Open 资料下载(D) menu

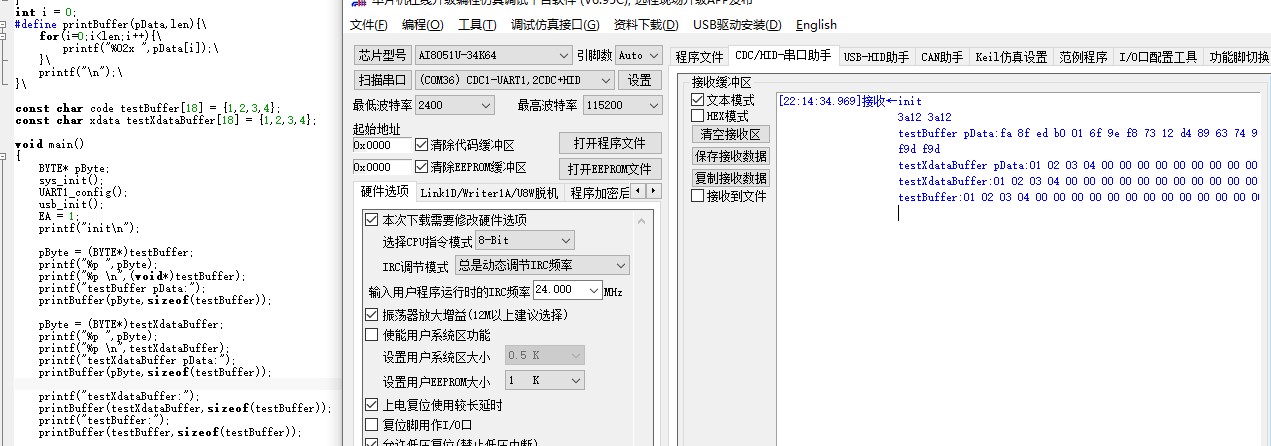[646, 25]
